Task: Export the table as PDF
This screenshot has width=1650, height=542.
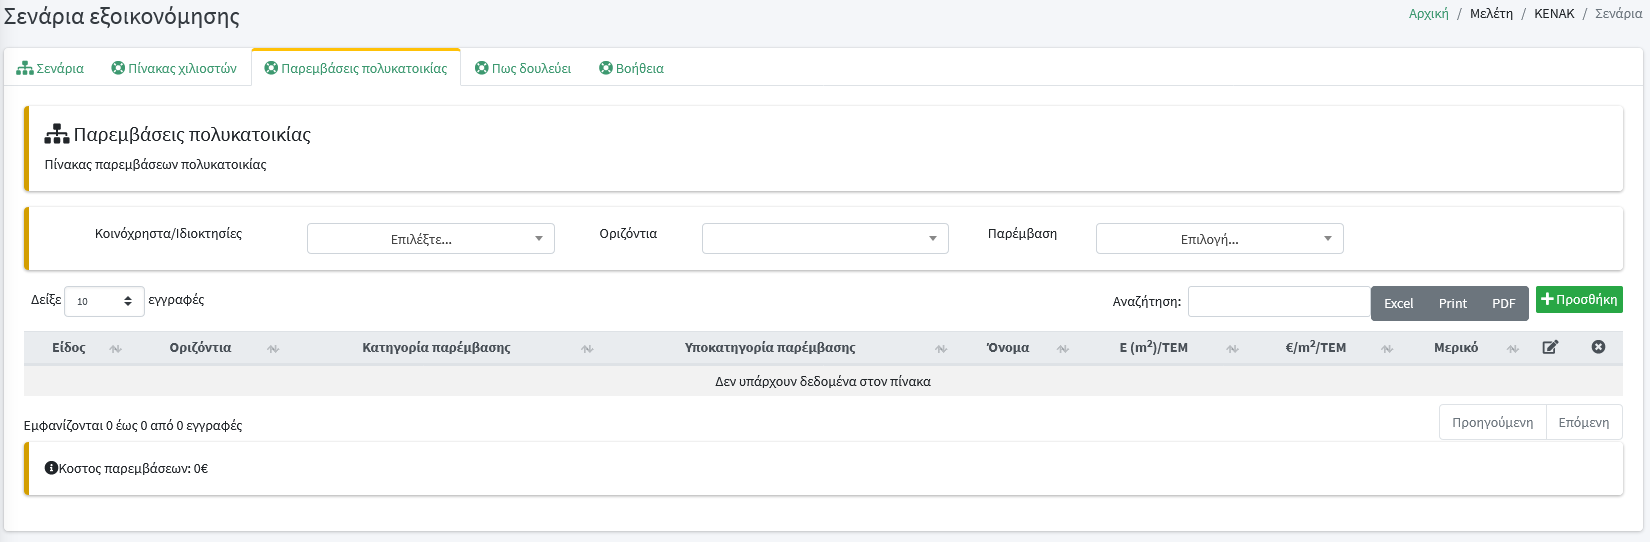Action: pyautogui.click(x=1503, y=303)
